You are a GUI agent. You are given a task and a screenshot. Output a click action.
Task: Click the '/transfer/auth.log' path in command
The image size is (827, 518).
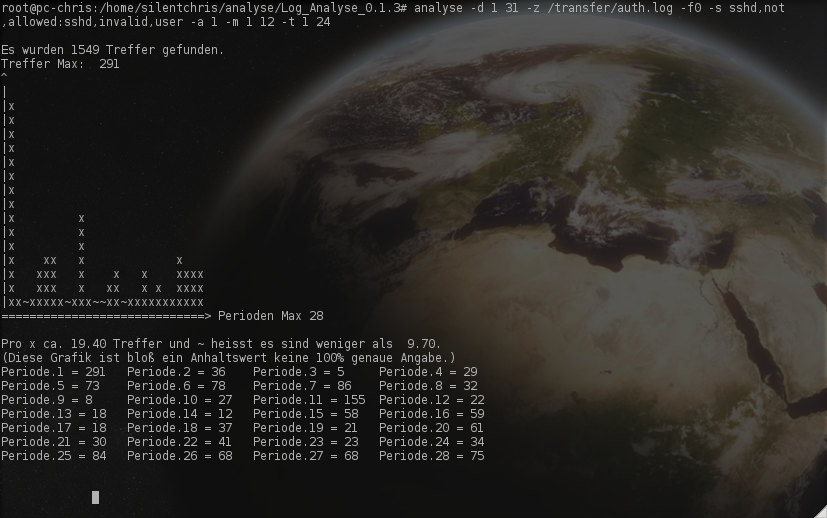[x=610, y=8]
